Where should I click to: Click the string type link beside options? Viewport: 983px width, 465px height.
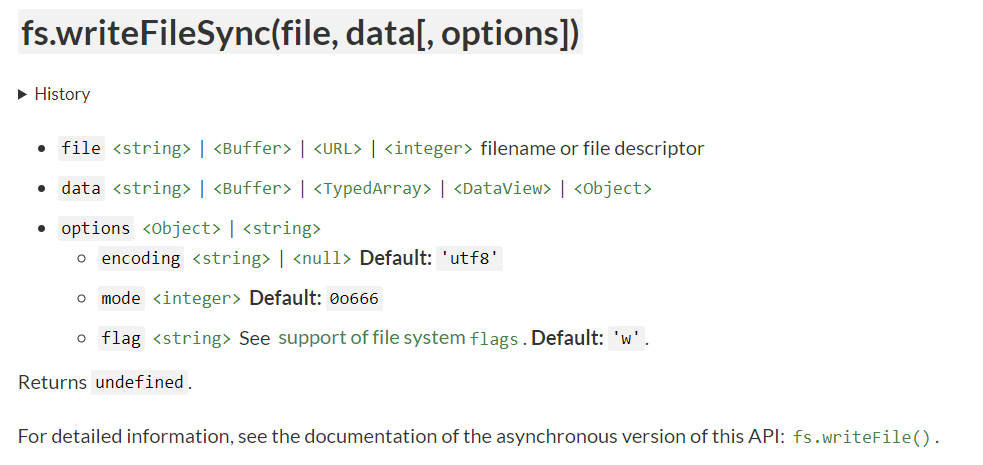pos(282,228)
